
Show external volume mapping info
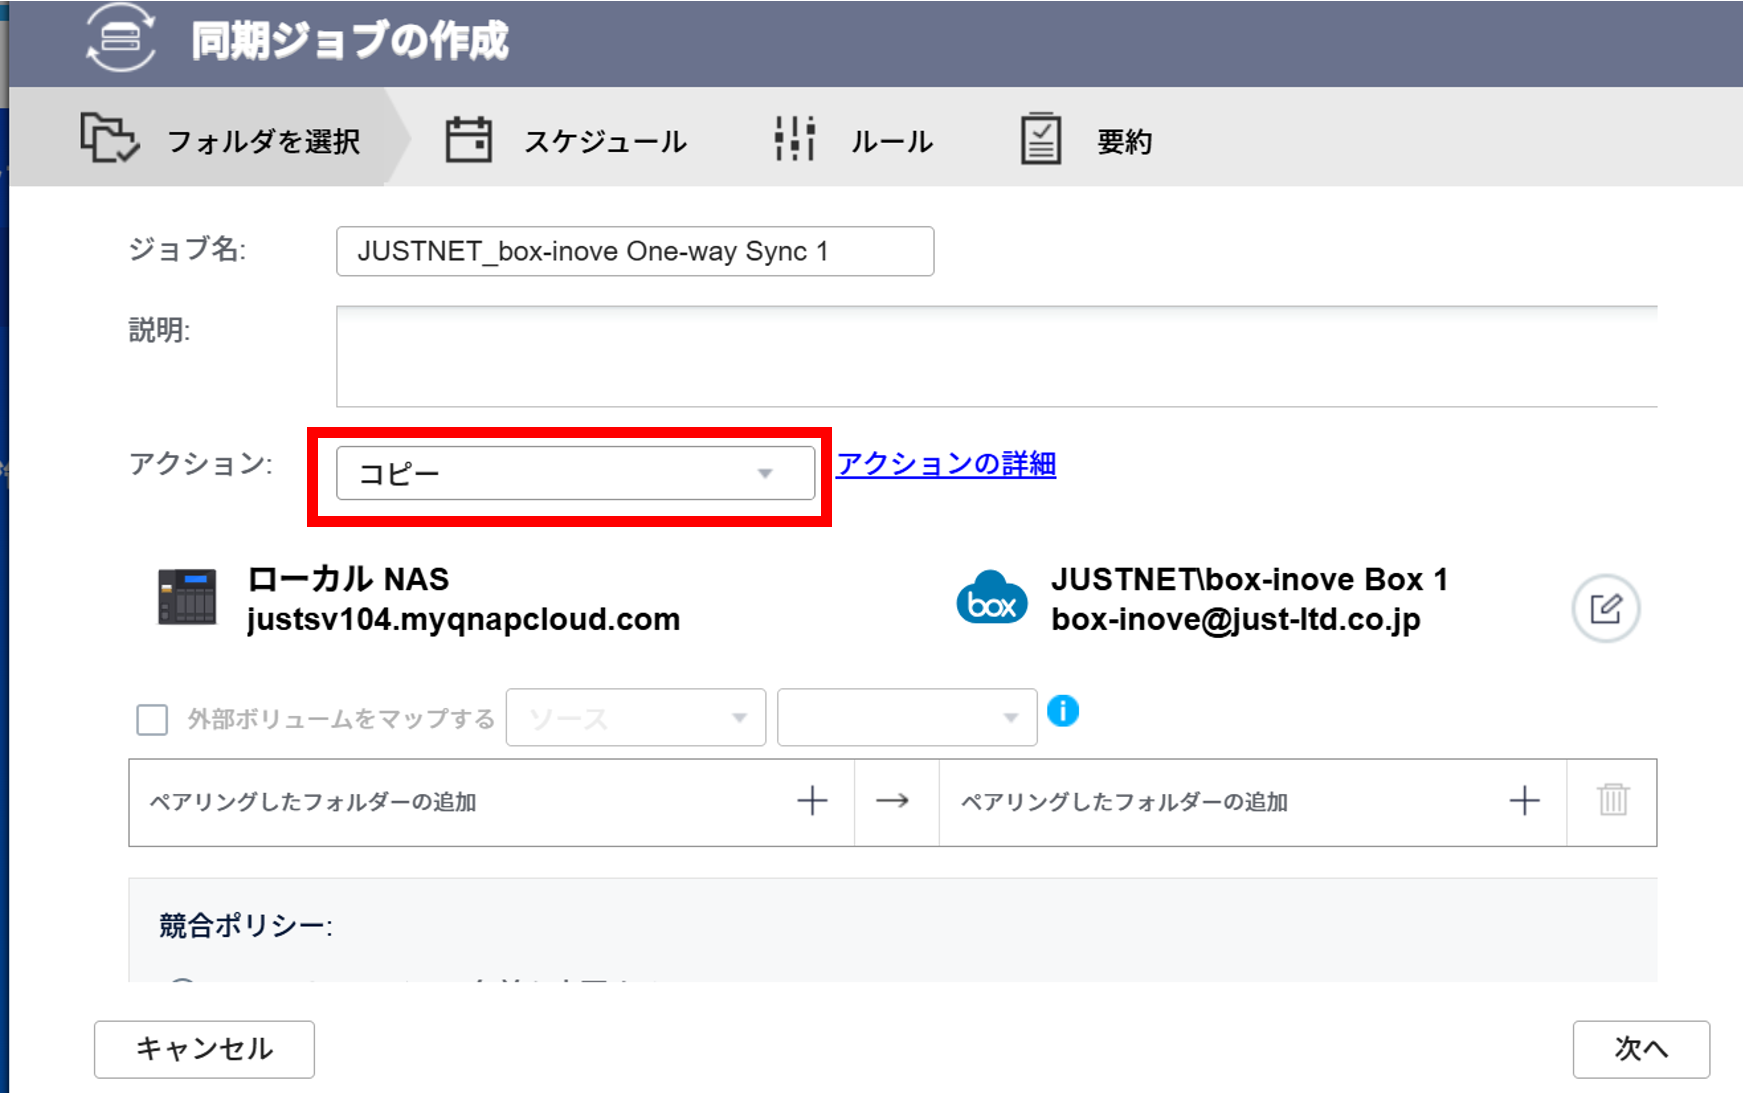pos(1062,711)
